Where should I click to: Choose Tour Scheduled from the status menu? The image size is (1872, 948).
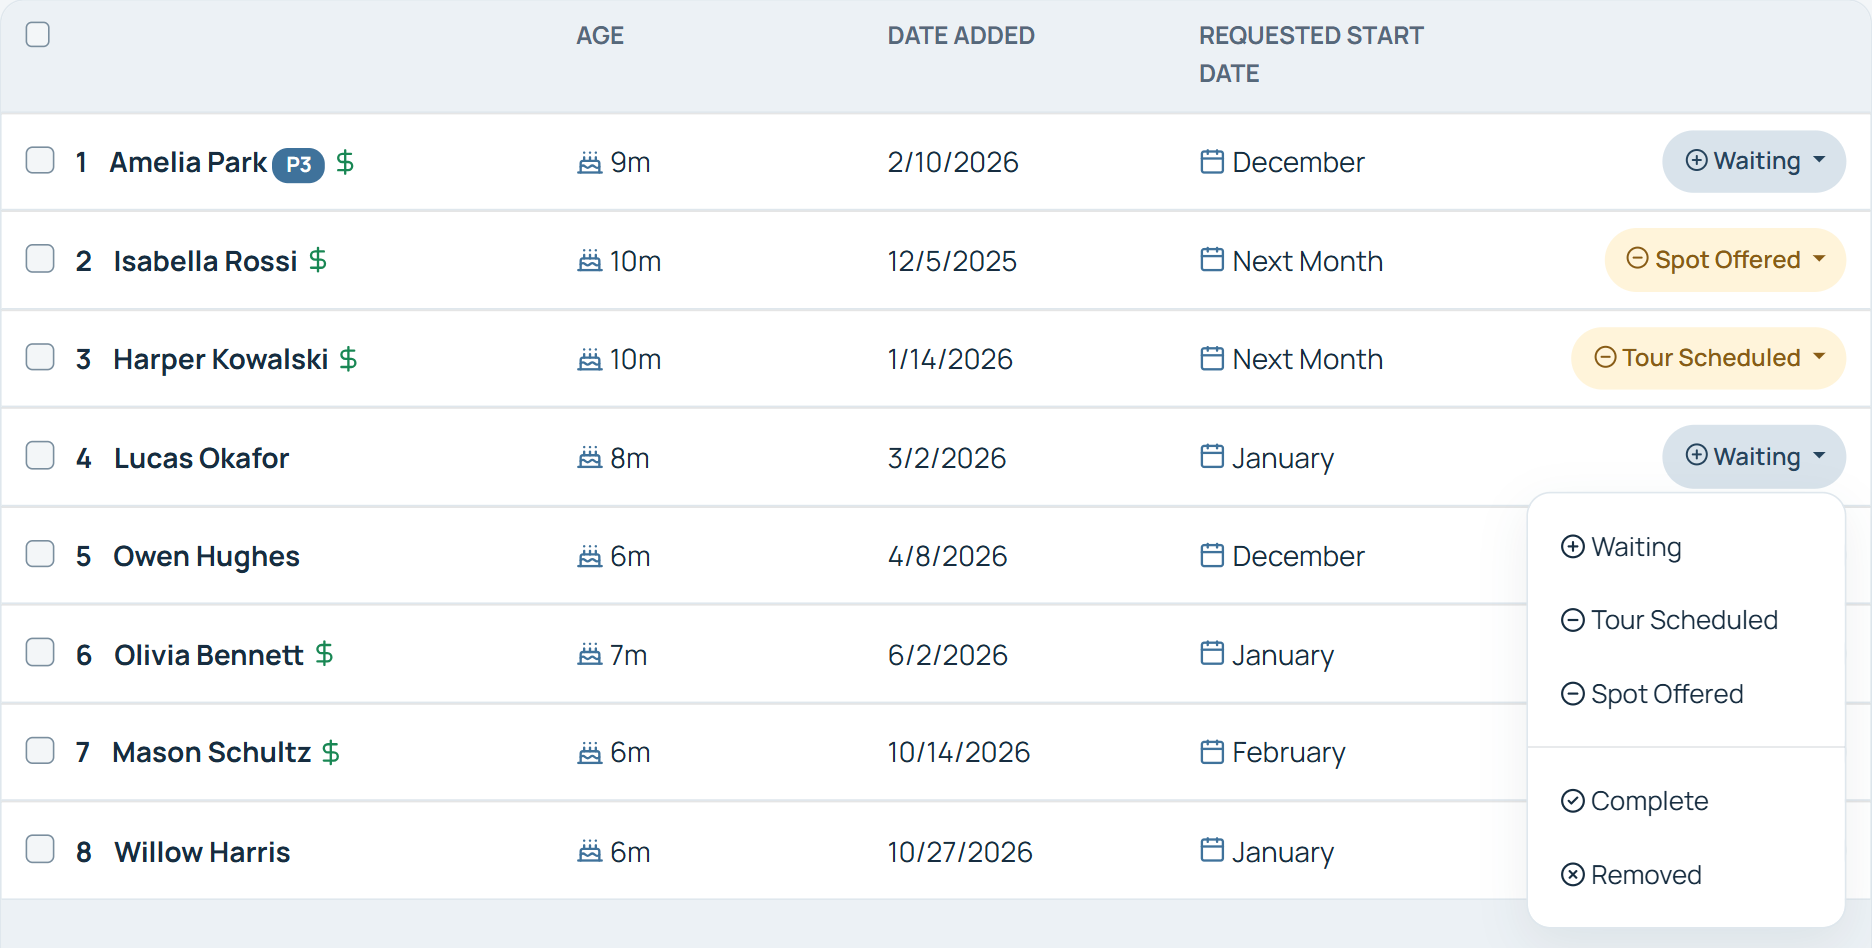coord(1686,620)
